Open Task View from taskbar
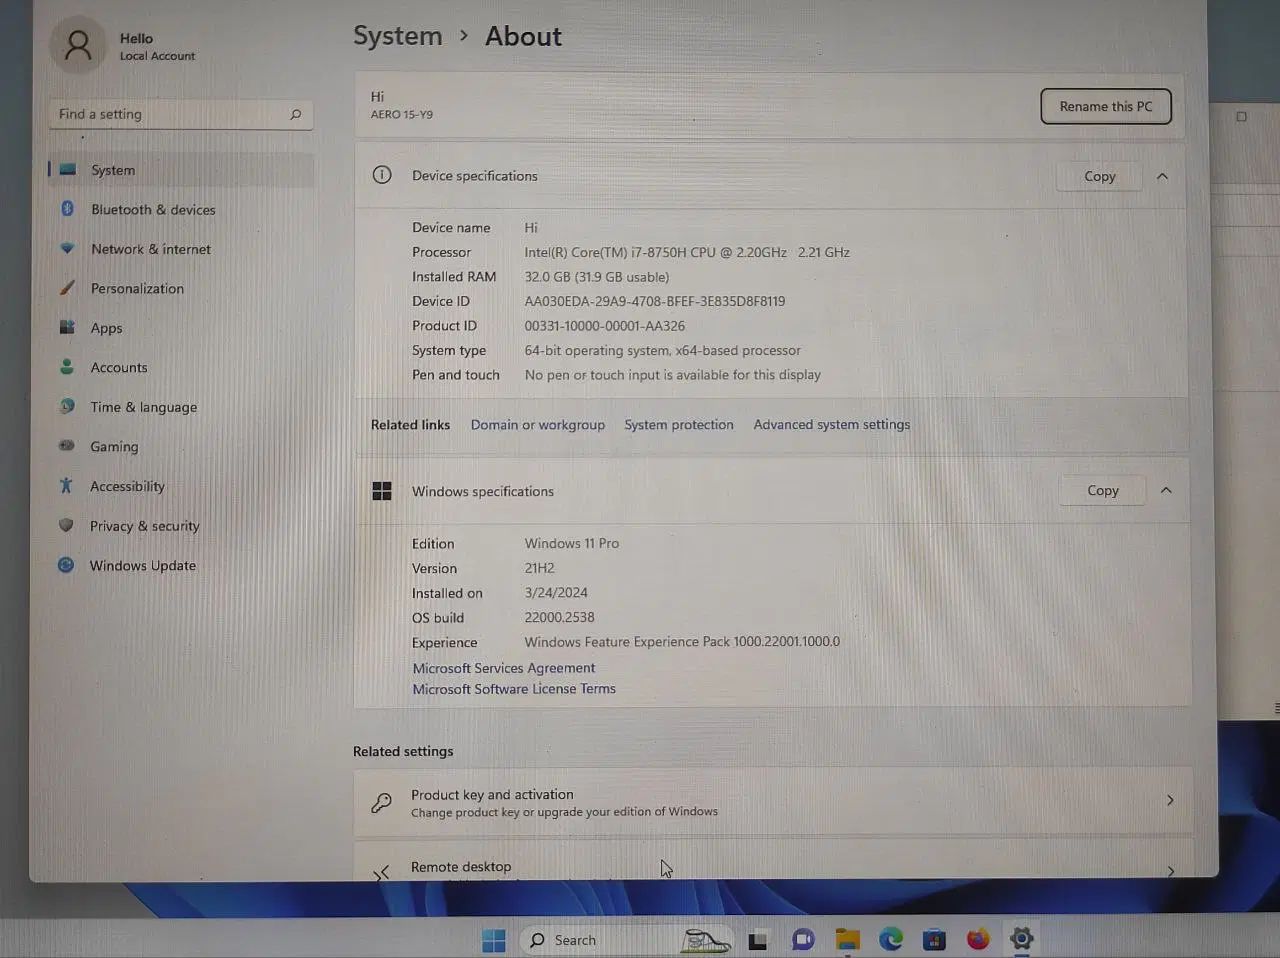Screen dimensions: 1280x958 [x=757, y=940]
